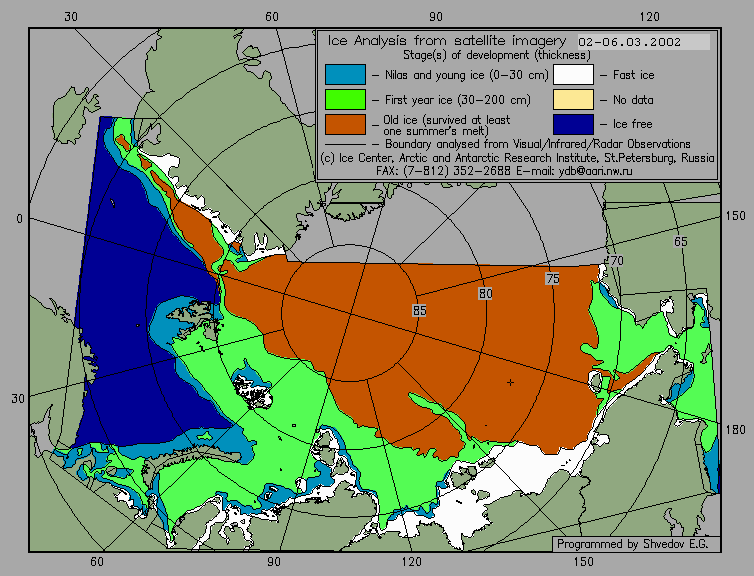
Task: Click the boundary line sample in legend
Action: pos(345,144)
